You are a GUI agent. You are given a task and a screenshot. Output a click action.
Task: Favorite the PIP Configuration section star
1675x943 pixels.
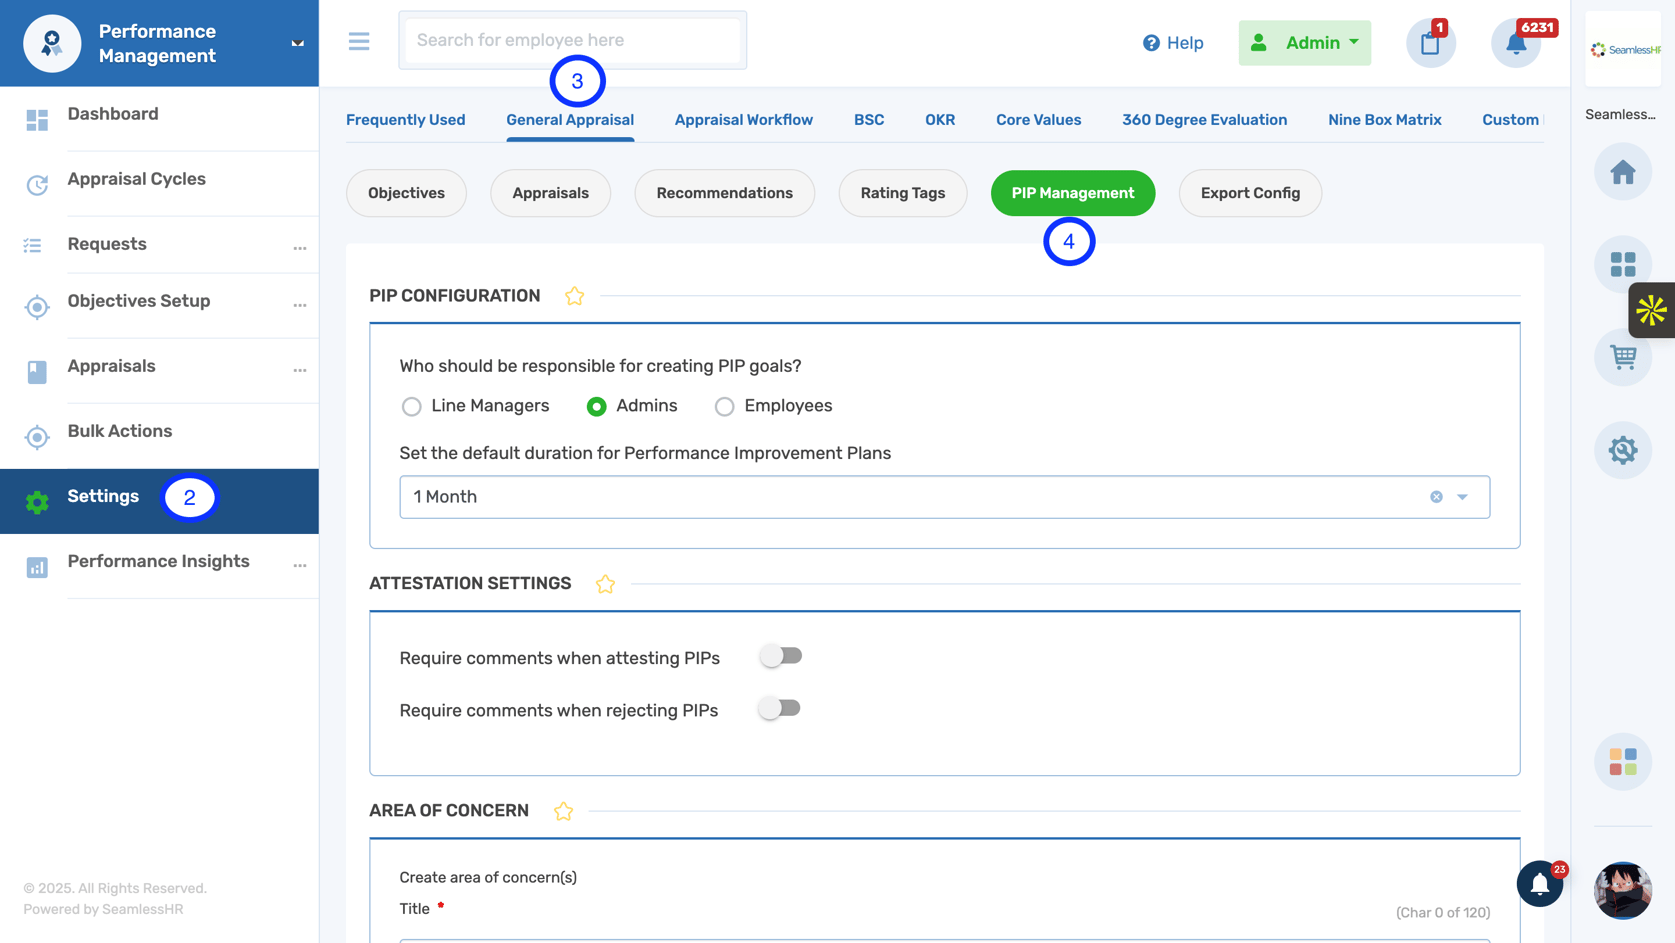(x=574, y=296)
